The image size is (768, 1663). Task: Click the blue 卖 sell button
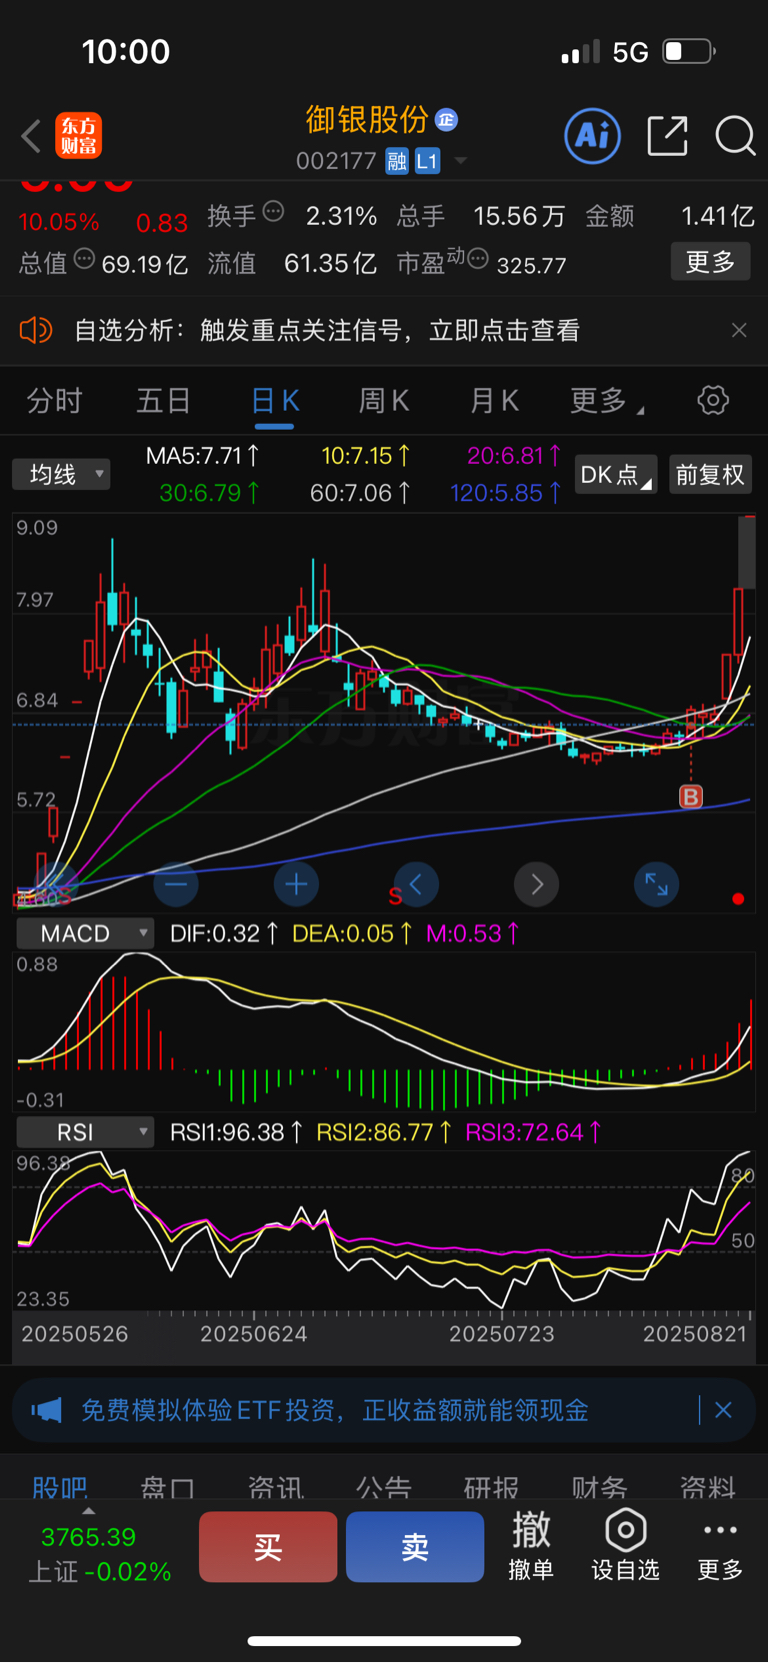(415, 1547)
